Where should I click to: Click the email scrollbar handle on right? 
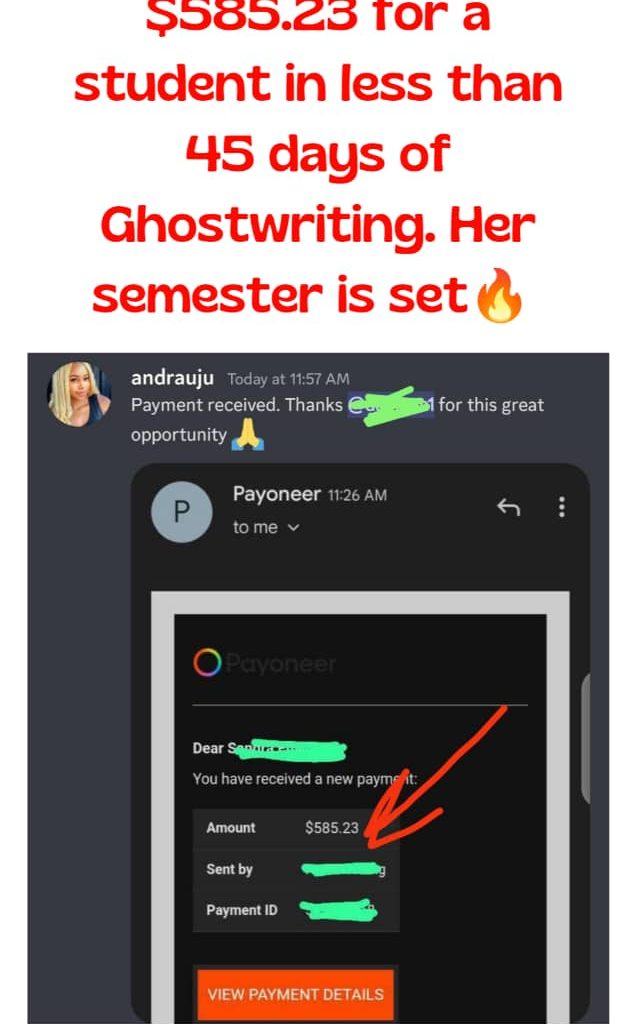586,738
